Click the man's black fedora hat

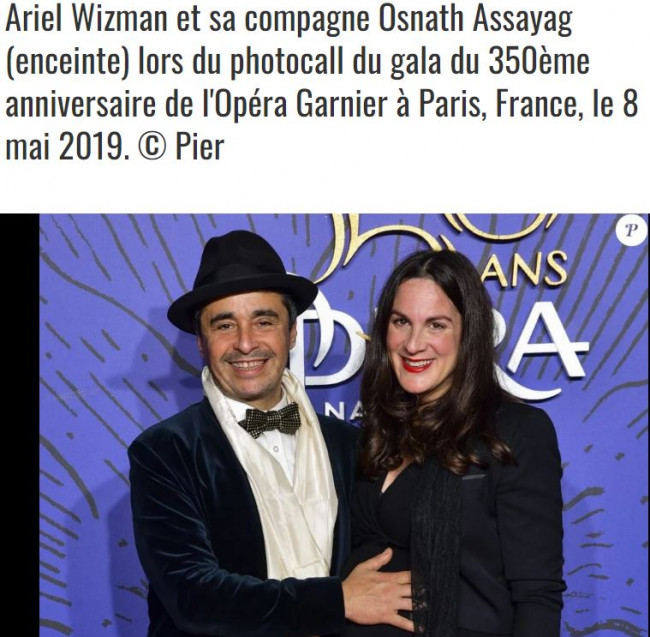click(x=242, y=281)
